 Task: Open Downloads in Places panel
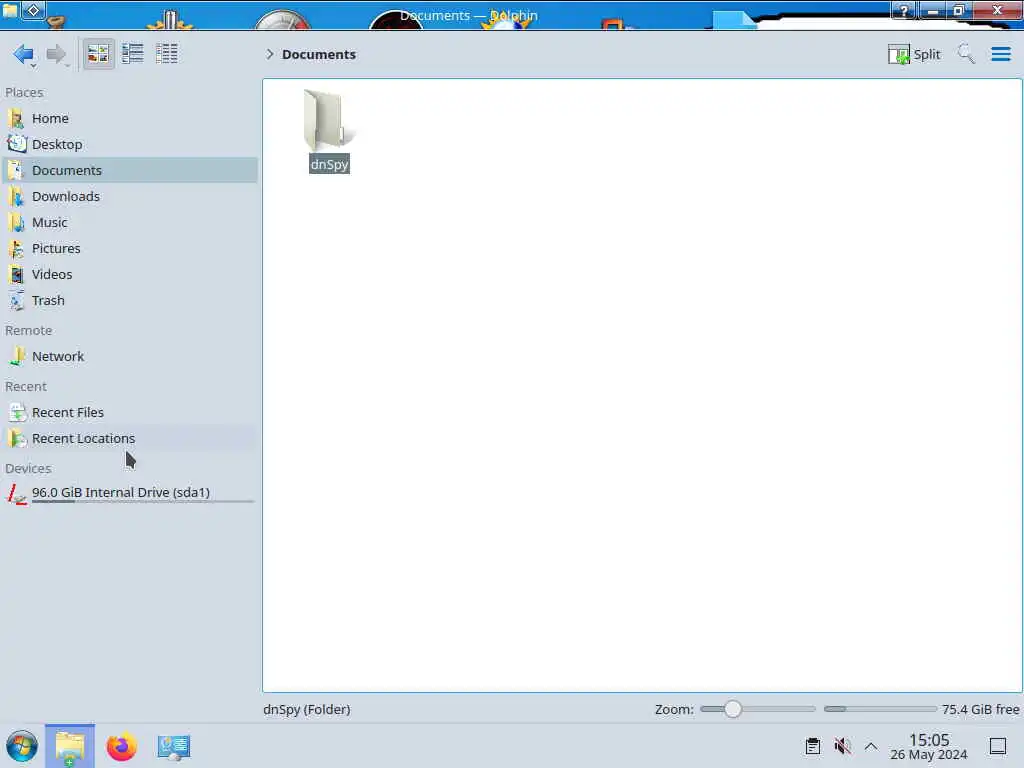[130, 197]
